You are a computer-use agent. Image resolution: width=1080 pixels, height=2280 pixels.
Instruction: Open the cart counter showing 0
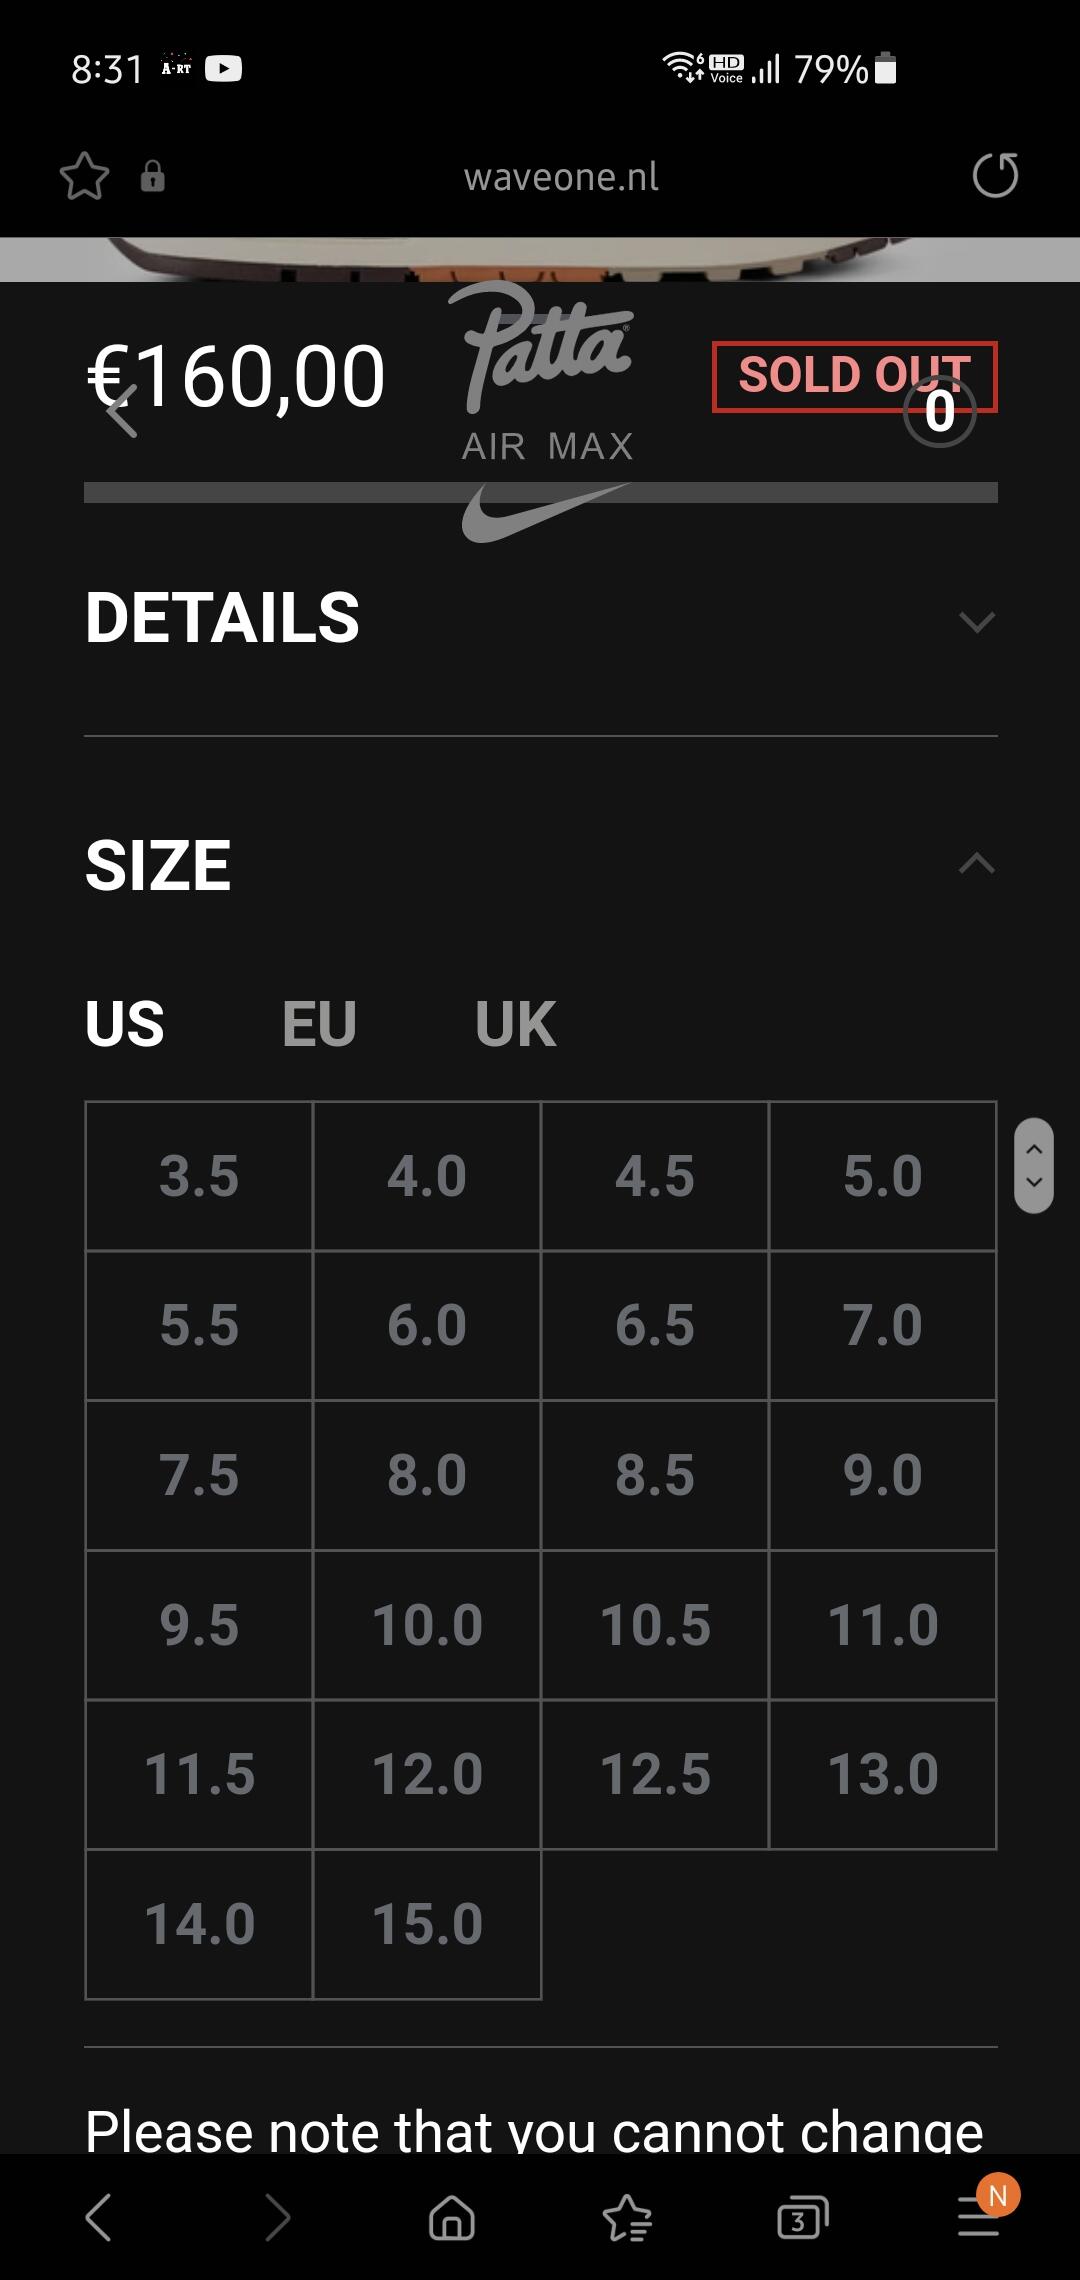point(939,412)
